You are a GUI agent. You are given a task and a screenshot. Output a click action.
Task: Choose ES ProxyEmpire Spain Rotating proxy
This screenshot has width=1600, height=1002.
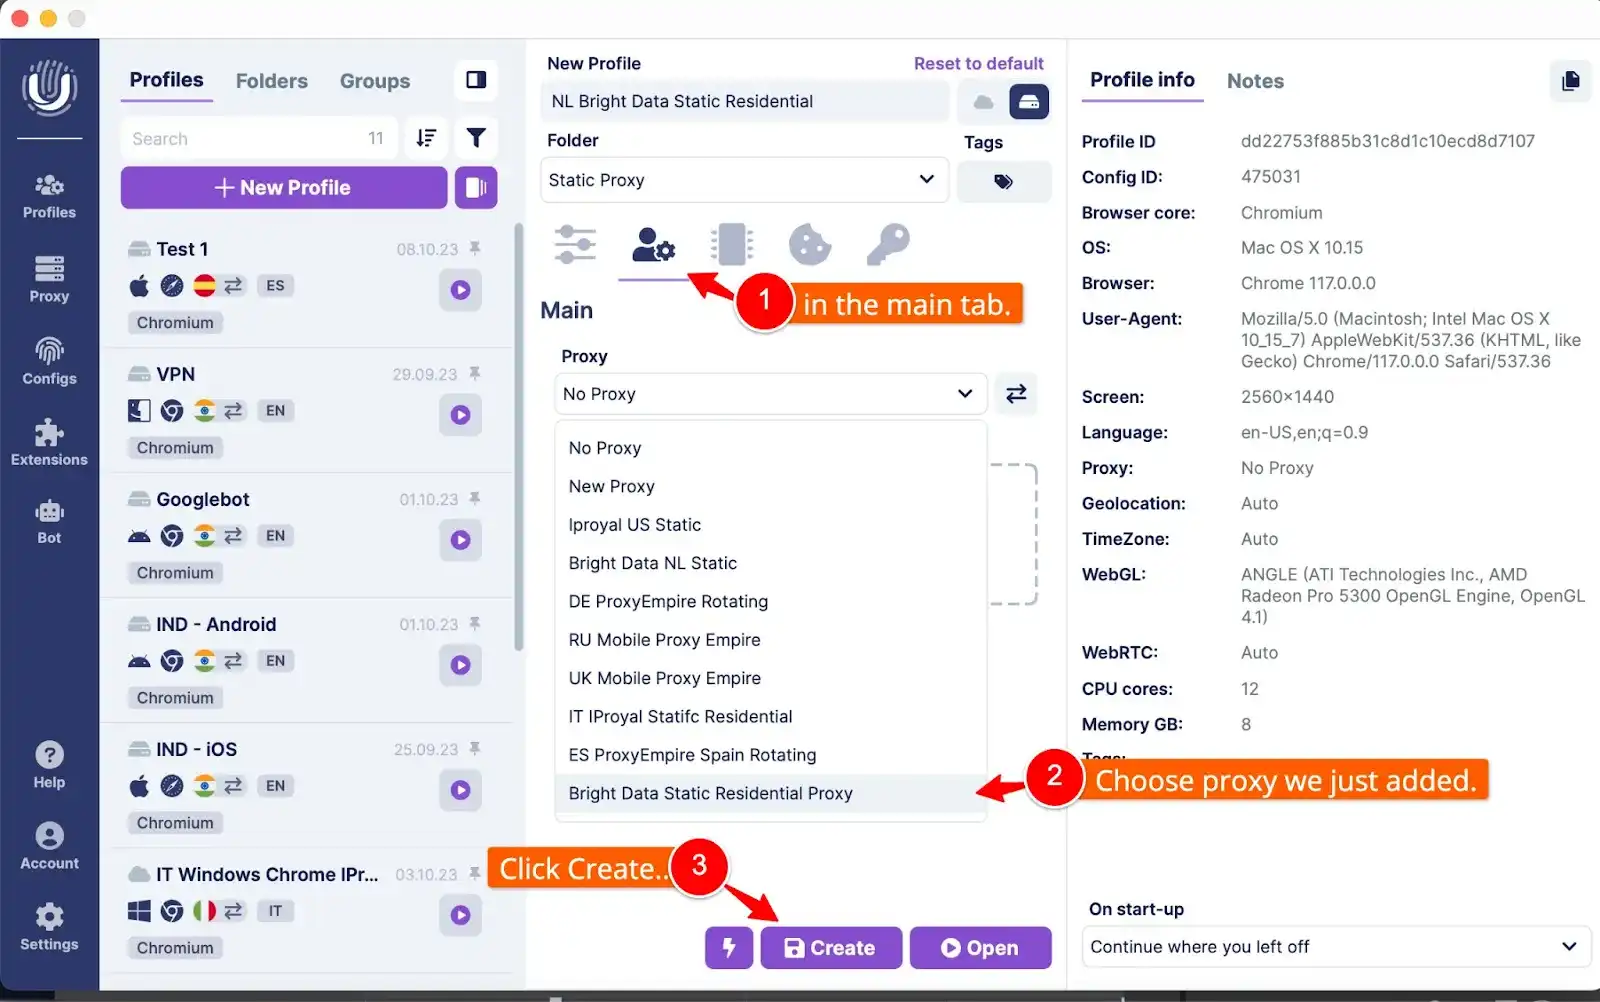point(770,755)
